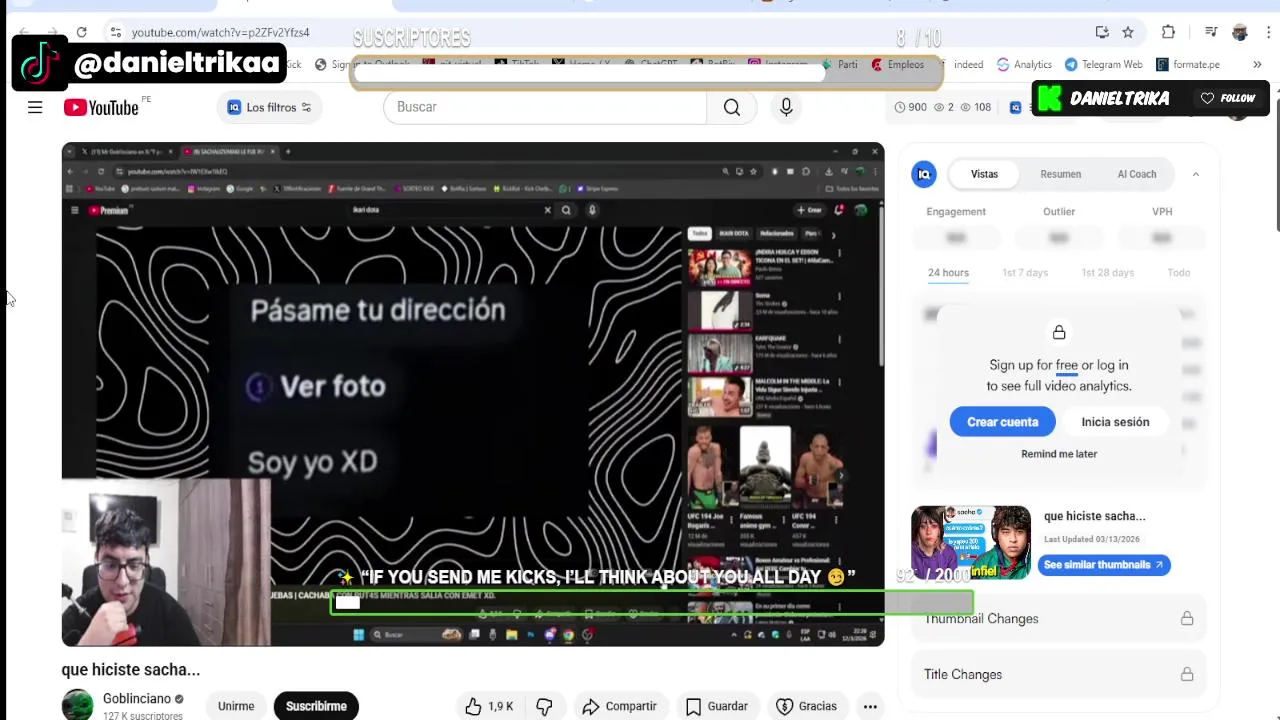This screenshot has width=1280, height=720.
Task: Open the Telegram Web bookmark
Action: (1104, 64)
